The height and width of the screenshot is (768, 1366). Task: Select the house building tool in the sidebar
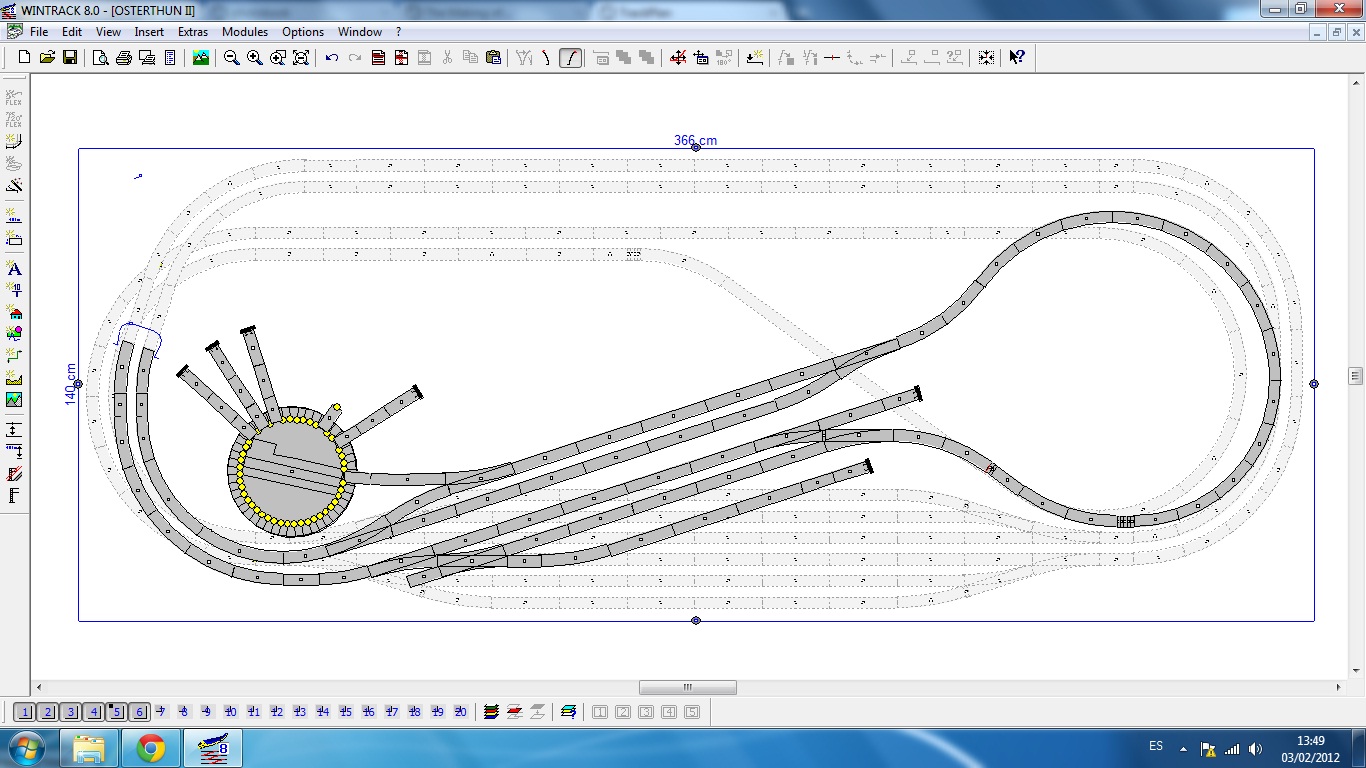pos(14,312)
